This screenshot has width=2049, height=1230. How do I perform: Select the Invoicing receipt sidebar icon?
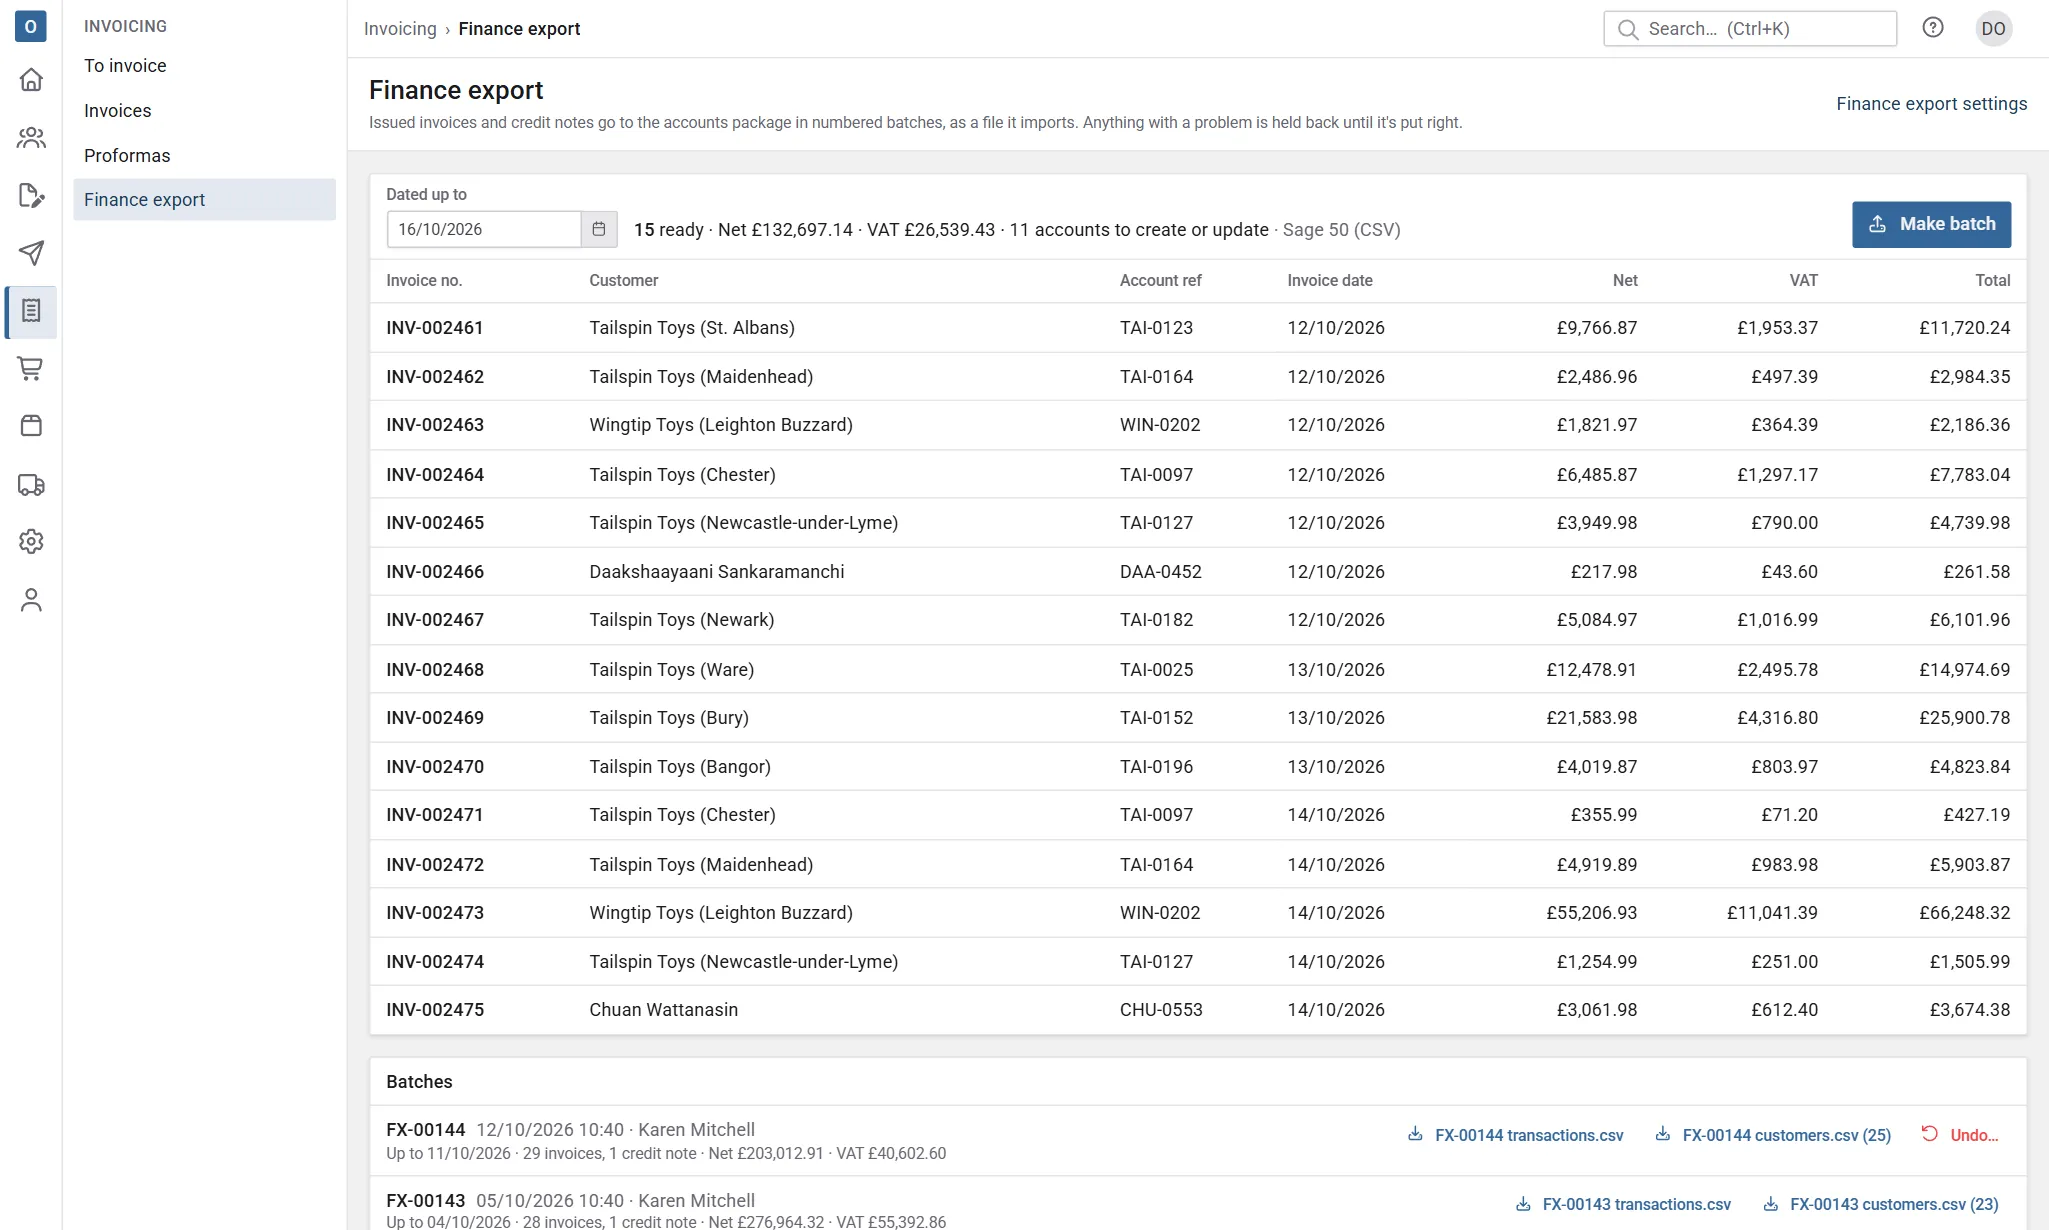[31, 311]
